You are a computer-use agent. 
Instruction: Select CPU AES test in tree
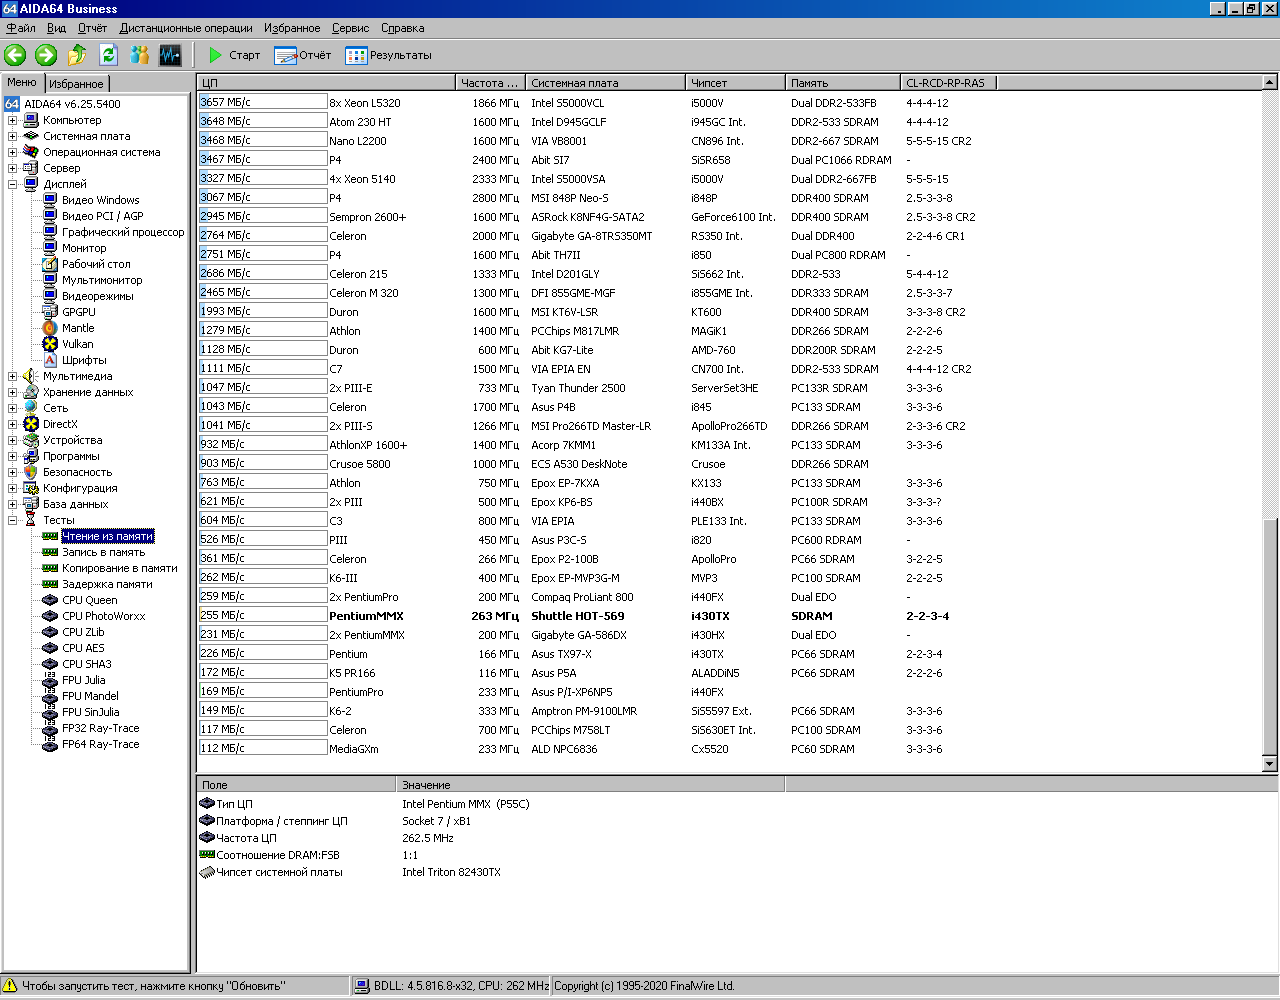coord(83,648)
